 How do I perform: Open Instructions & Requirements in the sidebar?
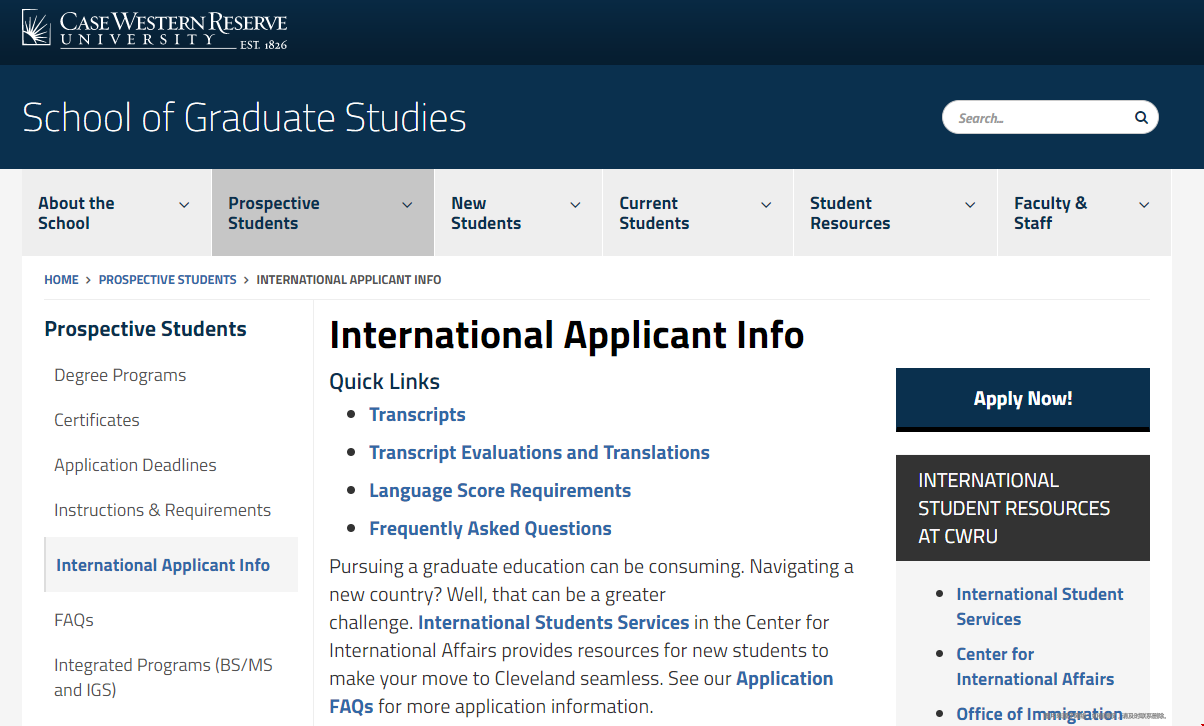(162, 510)
